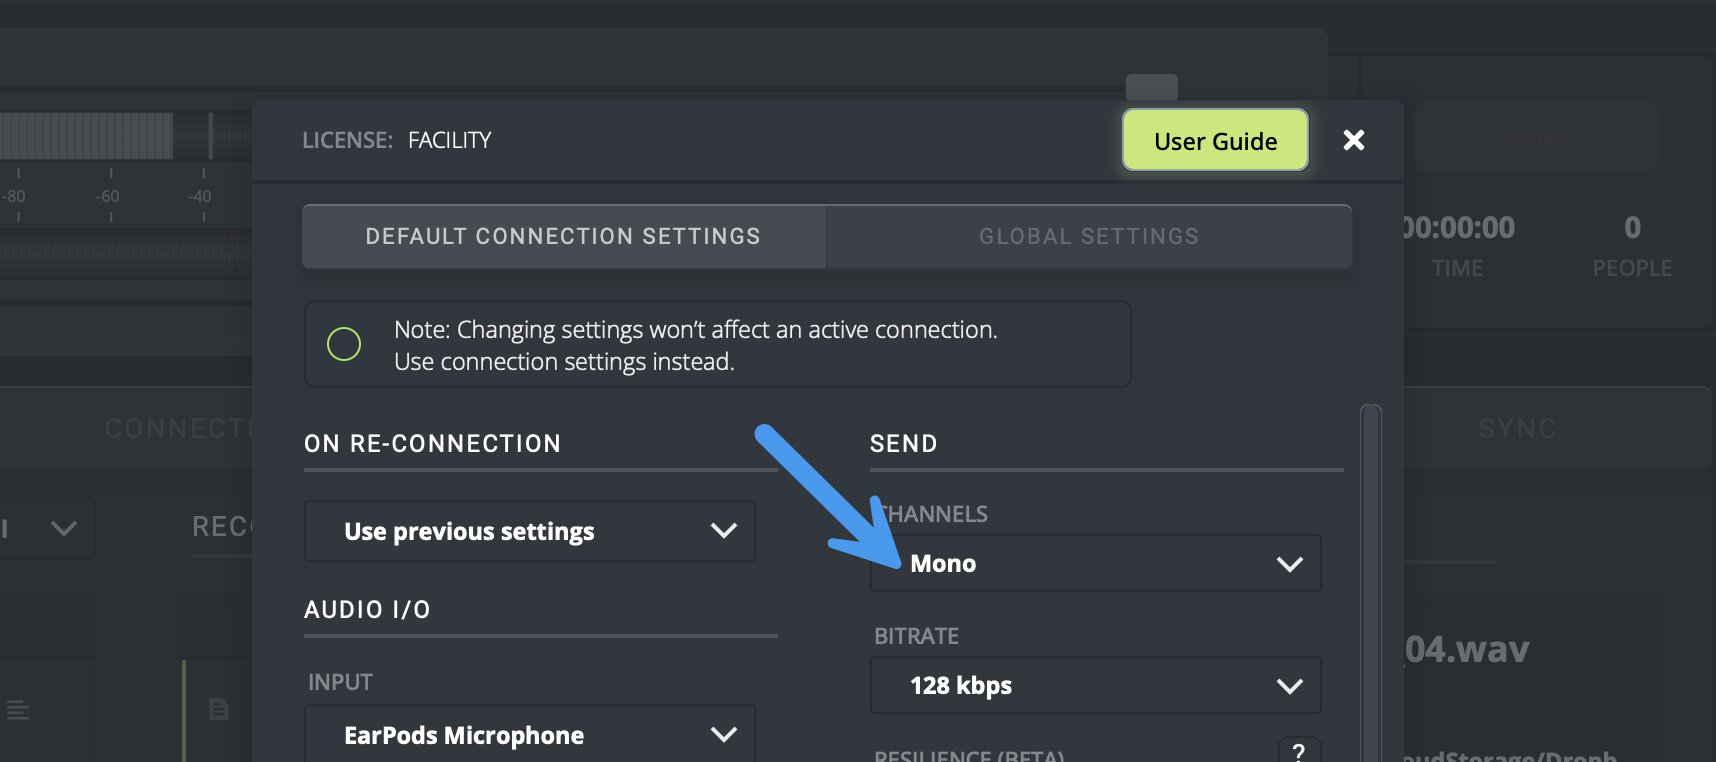Click the 04.wav file name

1467,650
